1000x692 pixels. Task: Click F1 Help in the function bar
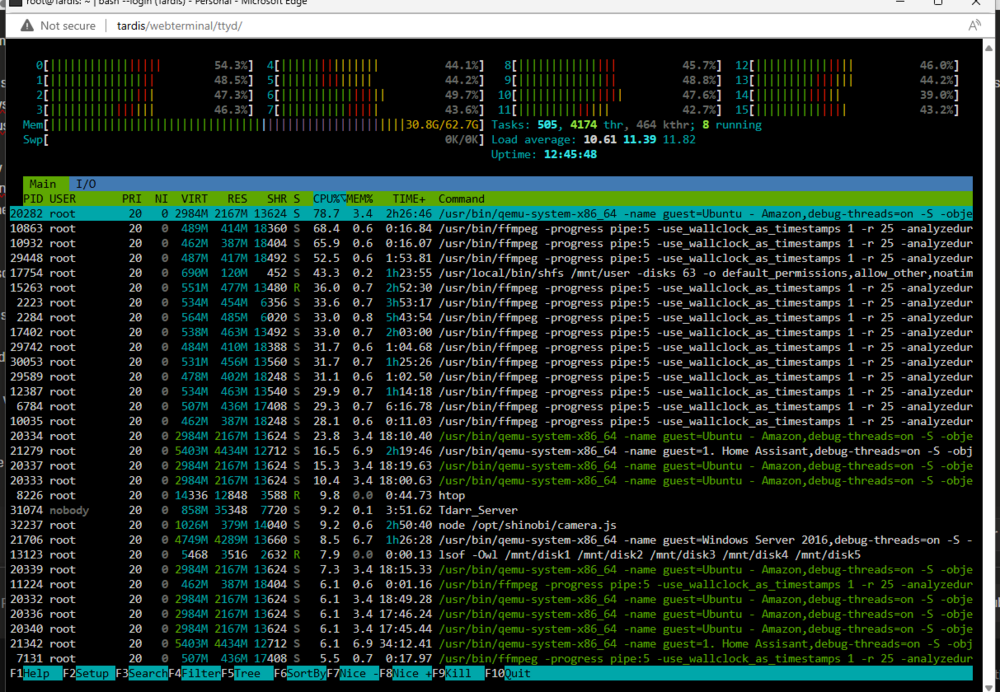click(36, 674)
